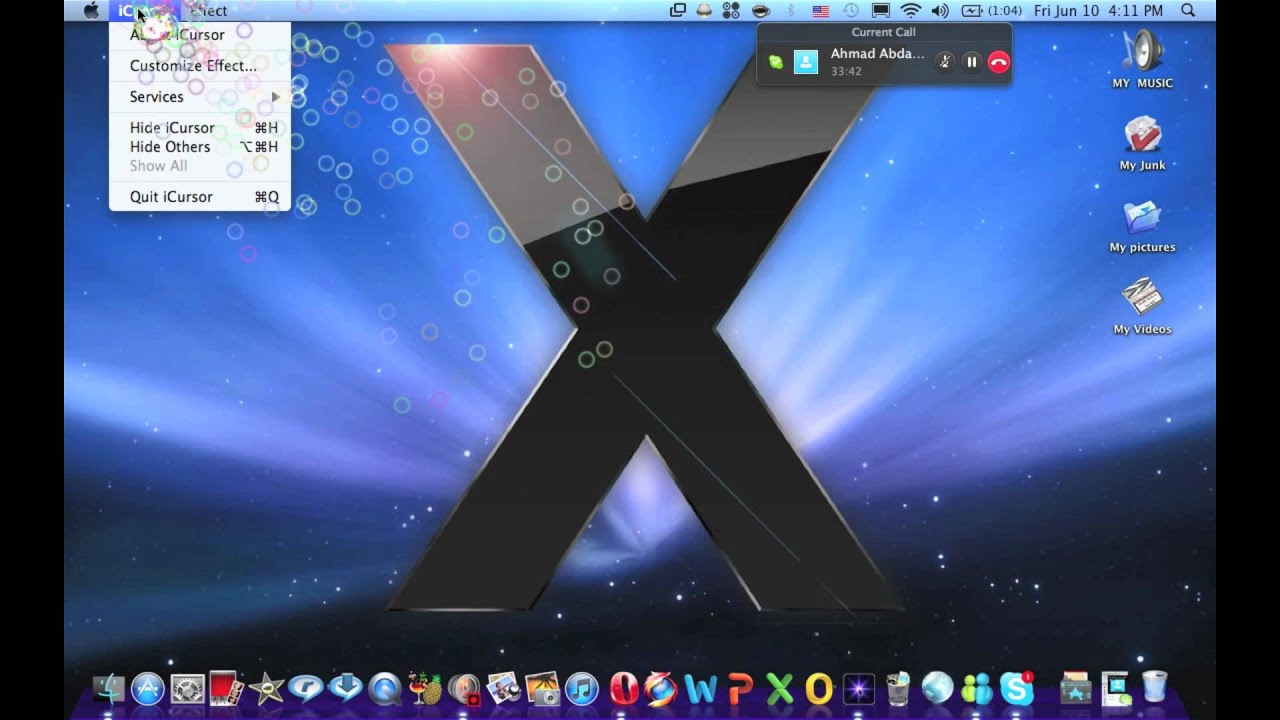Open MSN Messenger buddies icon in Dock
1280x720 pixels.
[977, 688]
